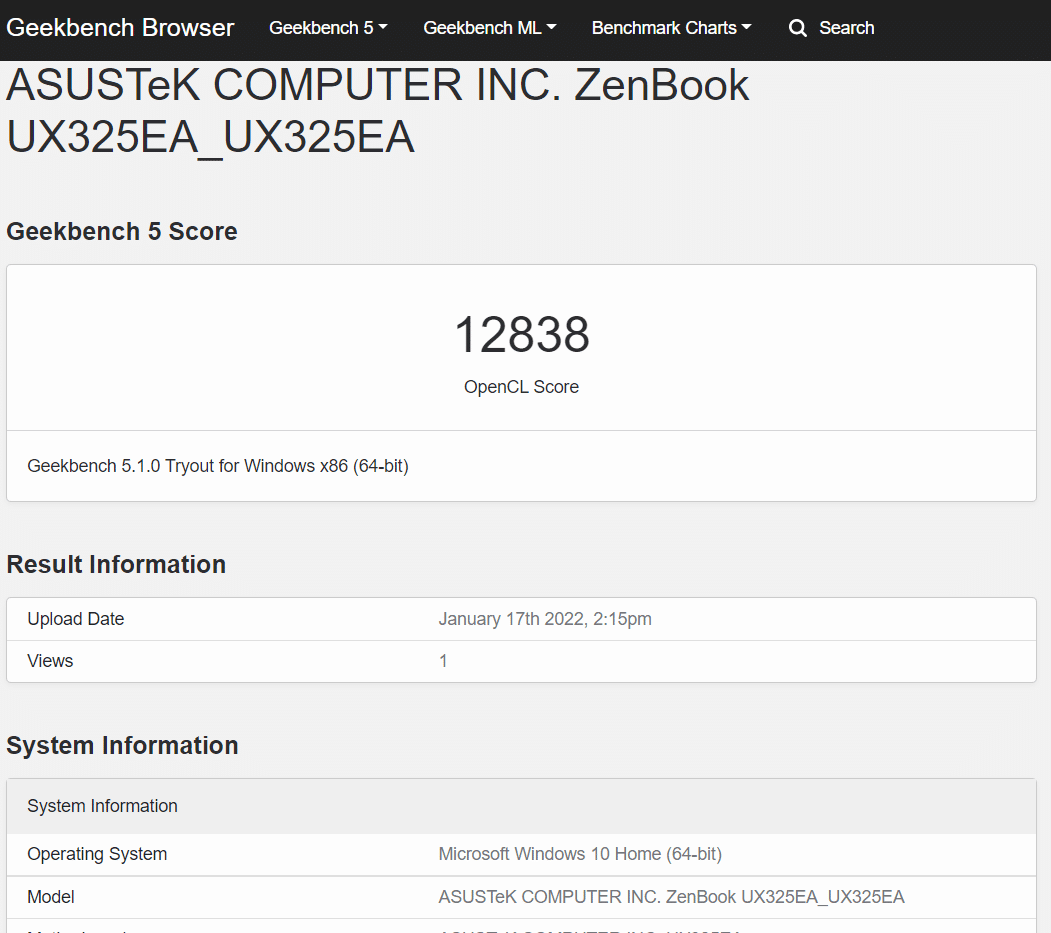Click the bold System Information section heading

click(x=123, y=745)
